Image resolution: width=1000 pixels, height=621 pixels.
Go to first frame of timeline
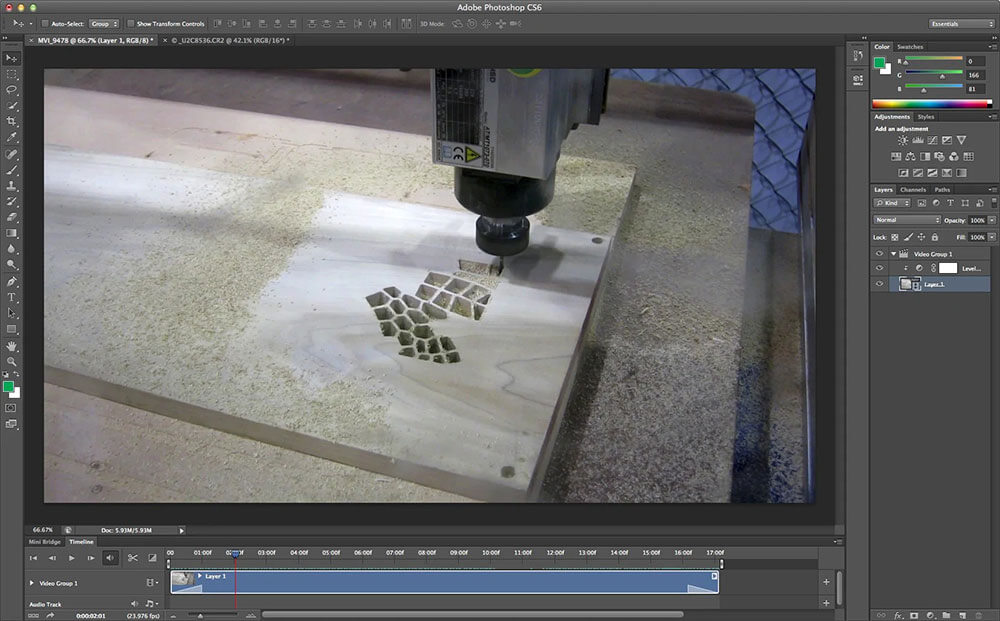click(33, 558)
